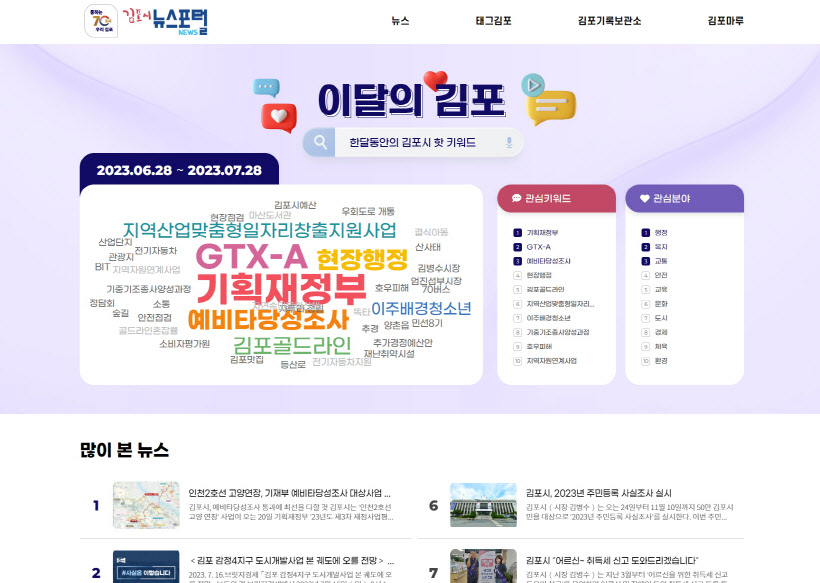Select GTX-A in the word cloud
820x583 pixels.
tap(251, 257)
